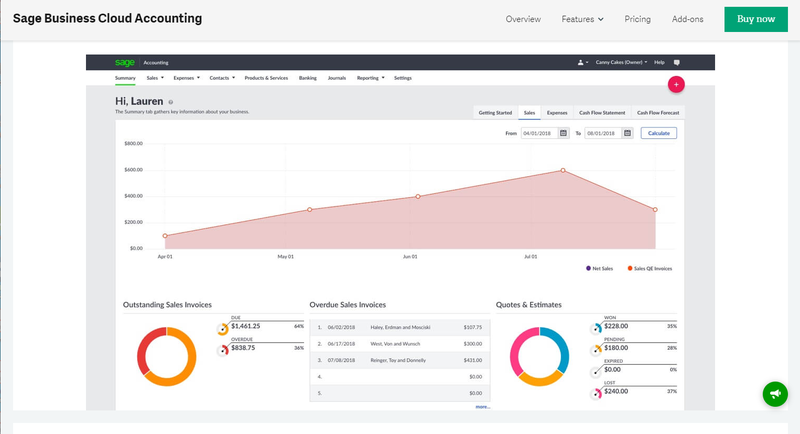The image size is (800, 434).
Task: Click the chat bubble icon beside Help
Action: click(x=677, y=62)
